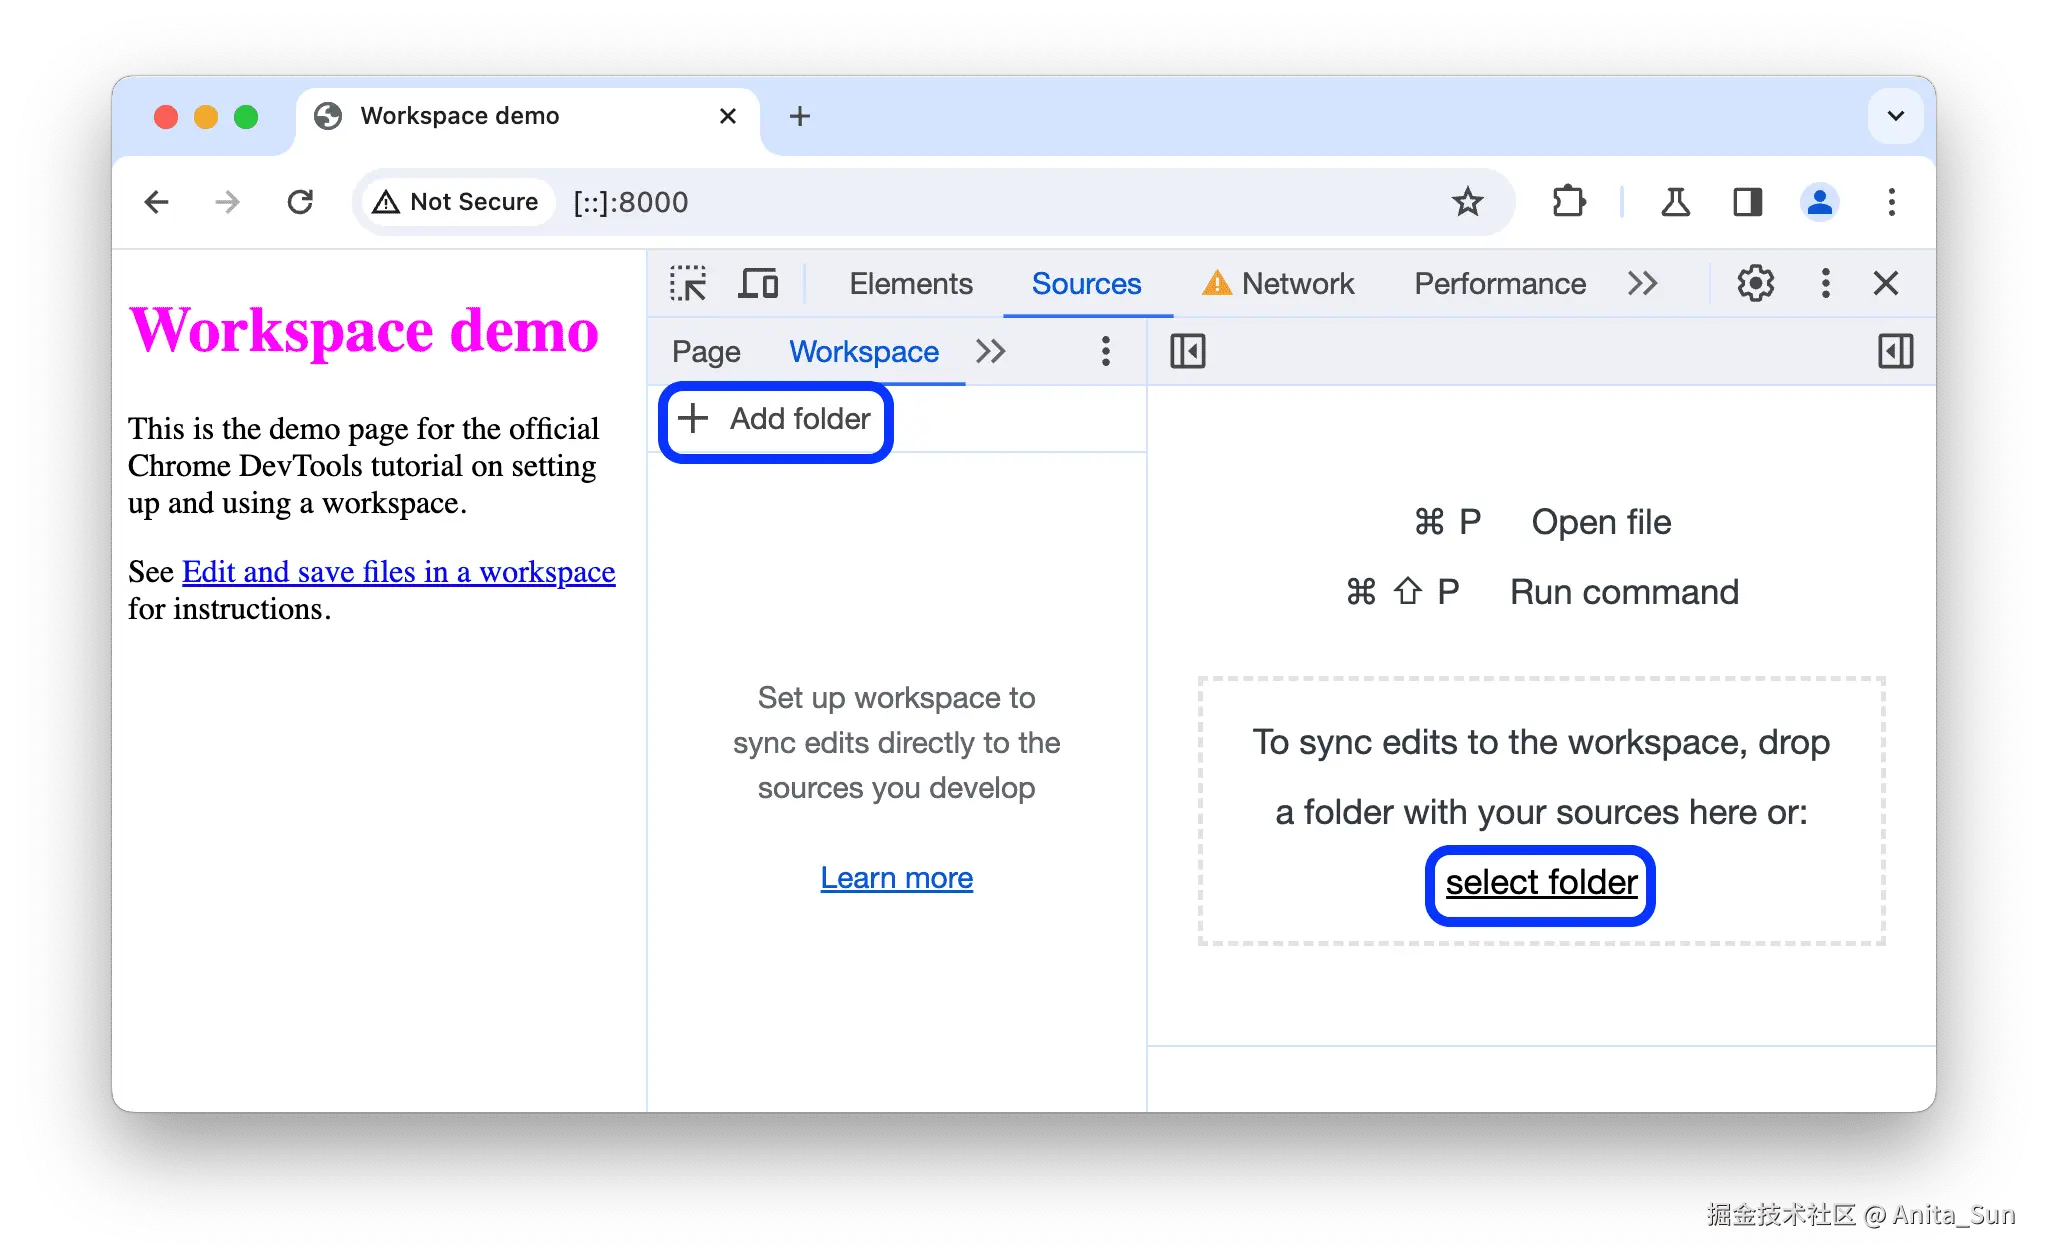Click the select folder link
This screenshot has height=1260, width=2048.
[x=1540, y=883]
